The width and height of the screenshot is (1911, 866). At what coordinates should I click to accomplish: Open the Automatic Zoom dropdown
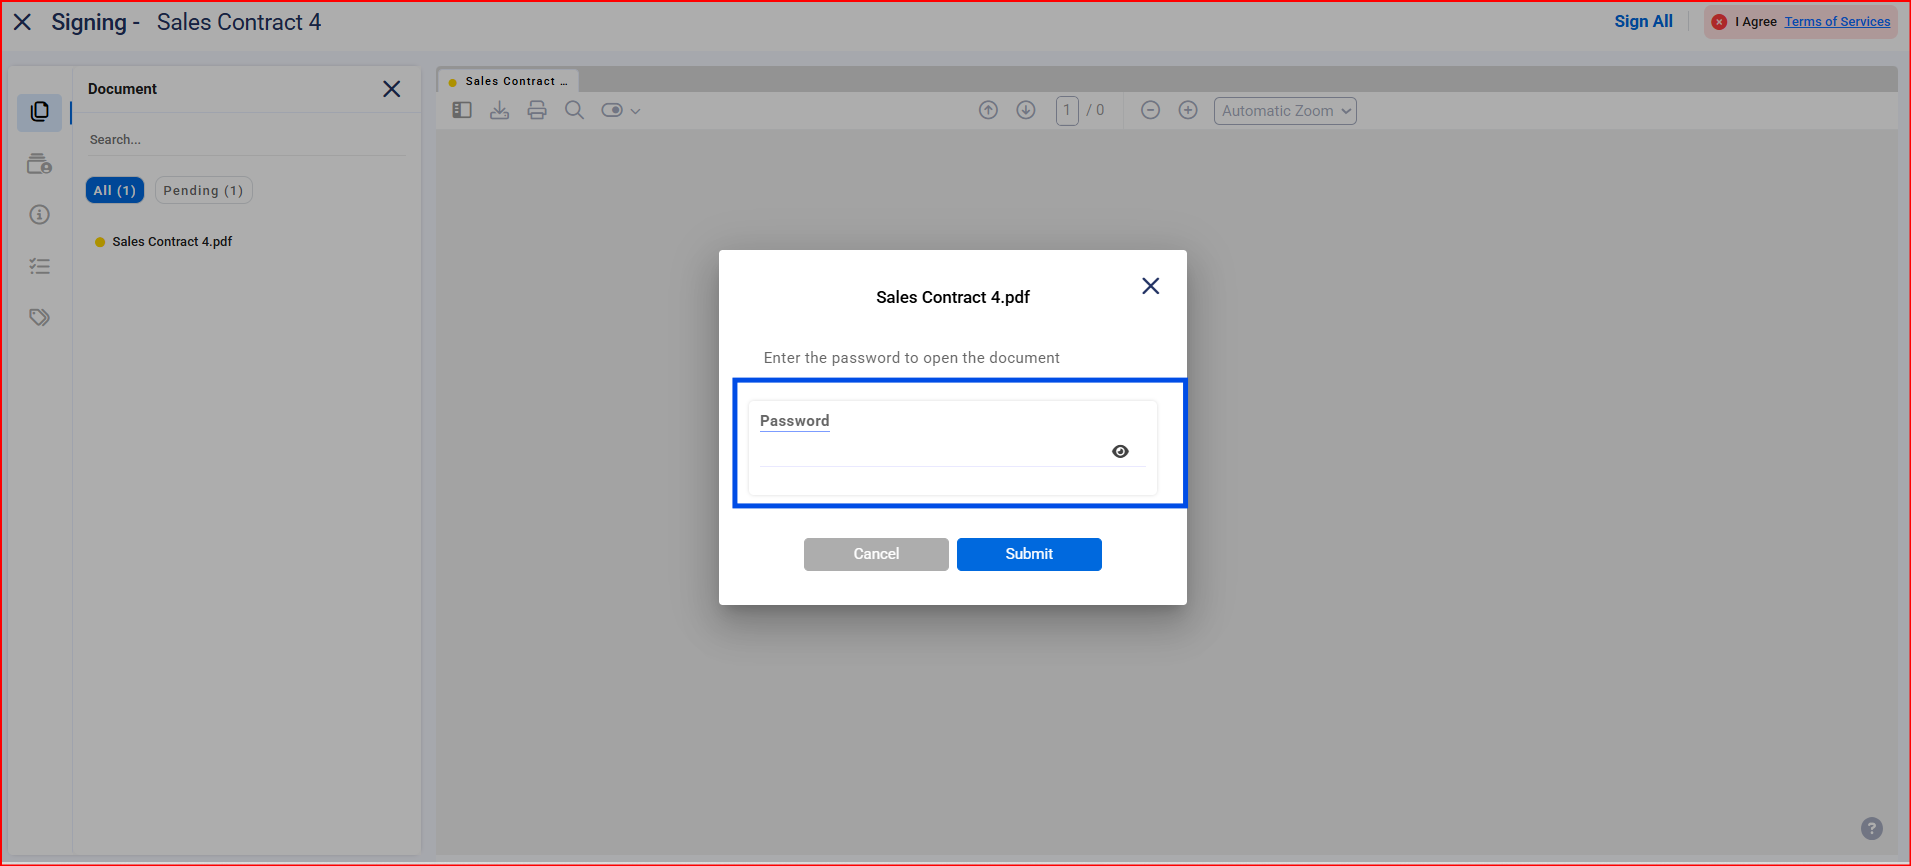coord(1284,111)
